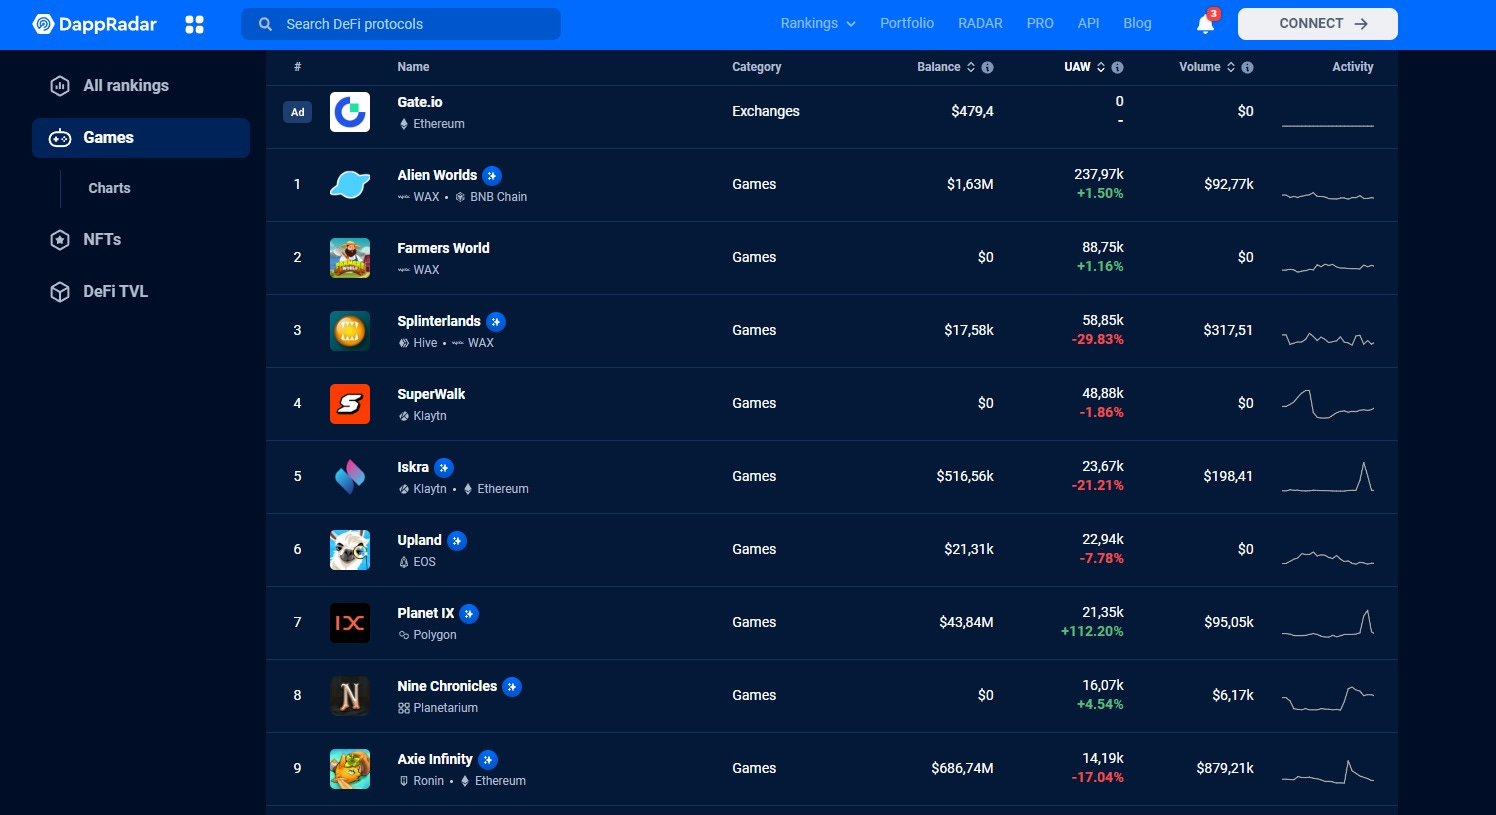1496x815 pixels.
Task: Click the SuperWalk logo
Action: [350, 404]
